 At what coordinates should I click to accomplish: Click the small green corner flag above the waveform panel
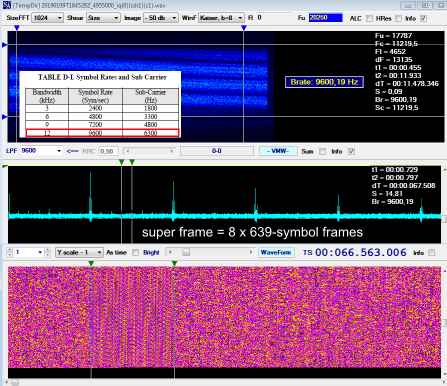point(5,166)
